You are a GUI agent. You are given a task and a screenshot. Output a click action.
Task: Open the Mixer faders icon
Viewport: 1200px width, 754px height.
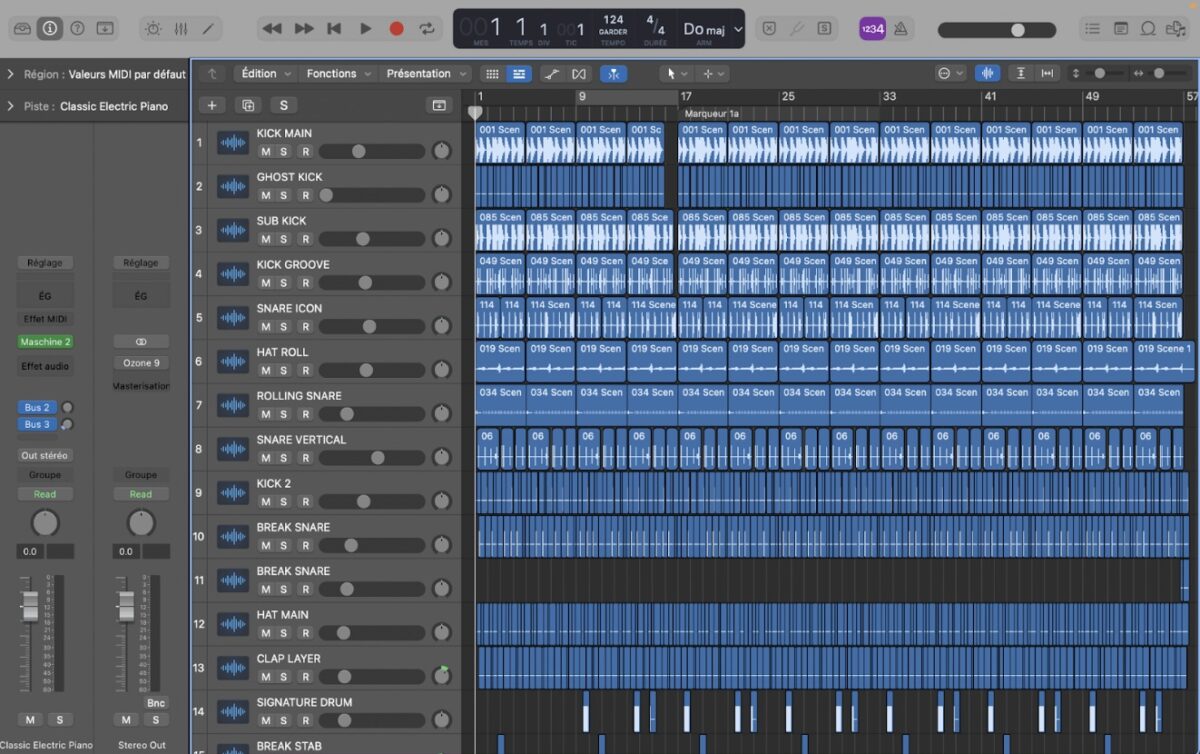[153, 29]
